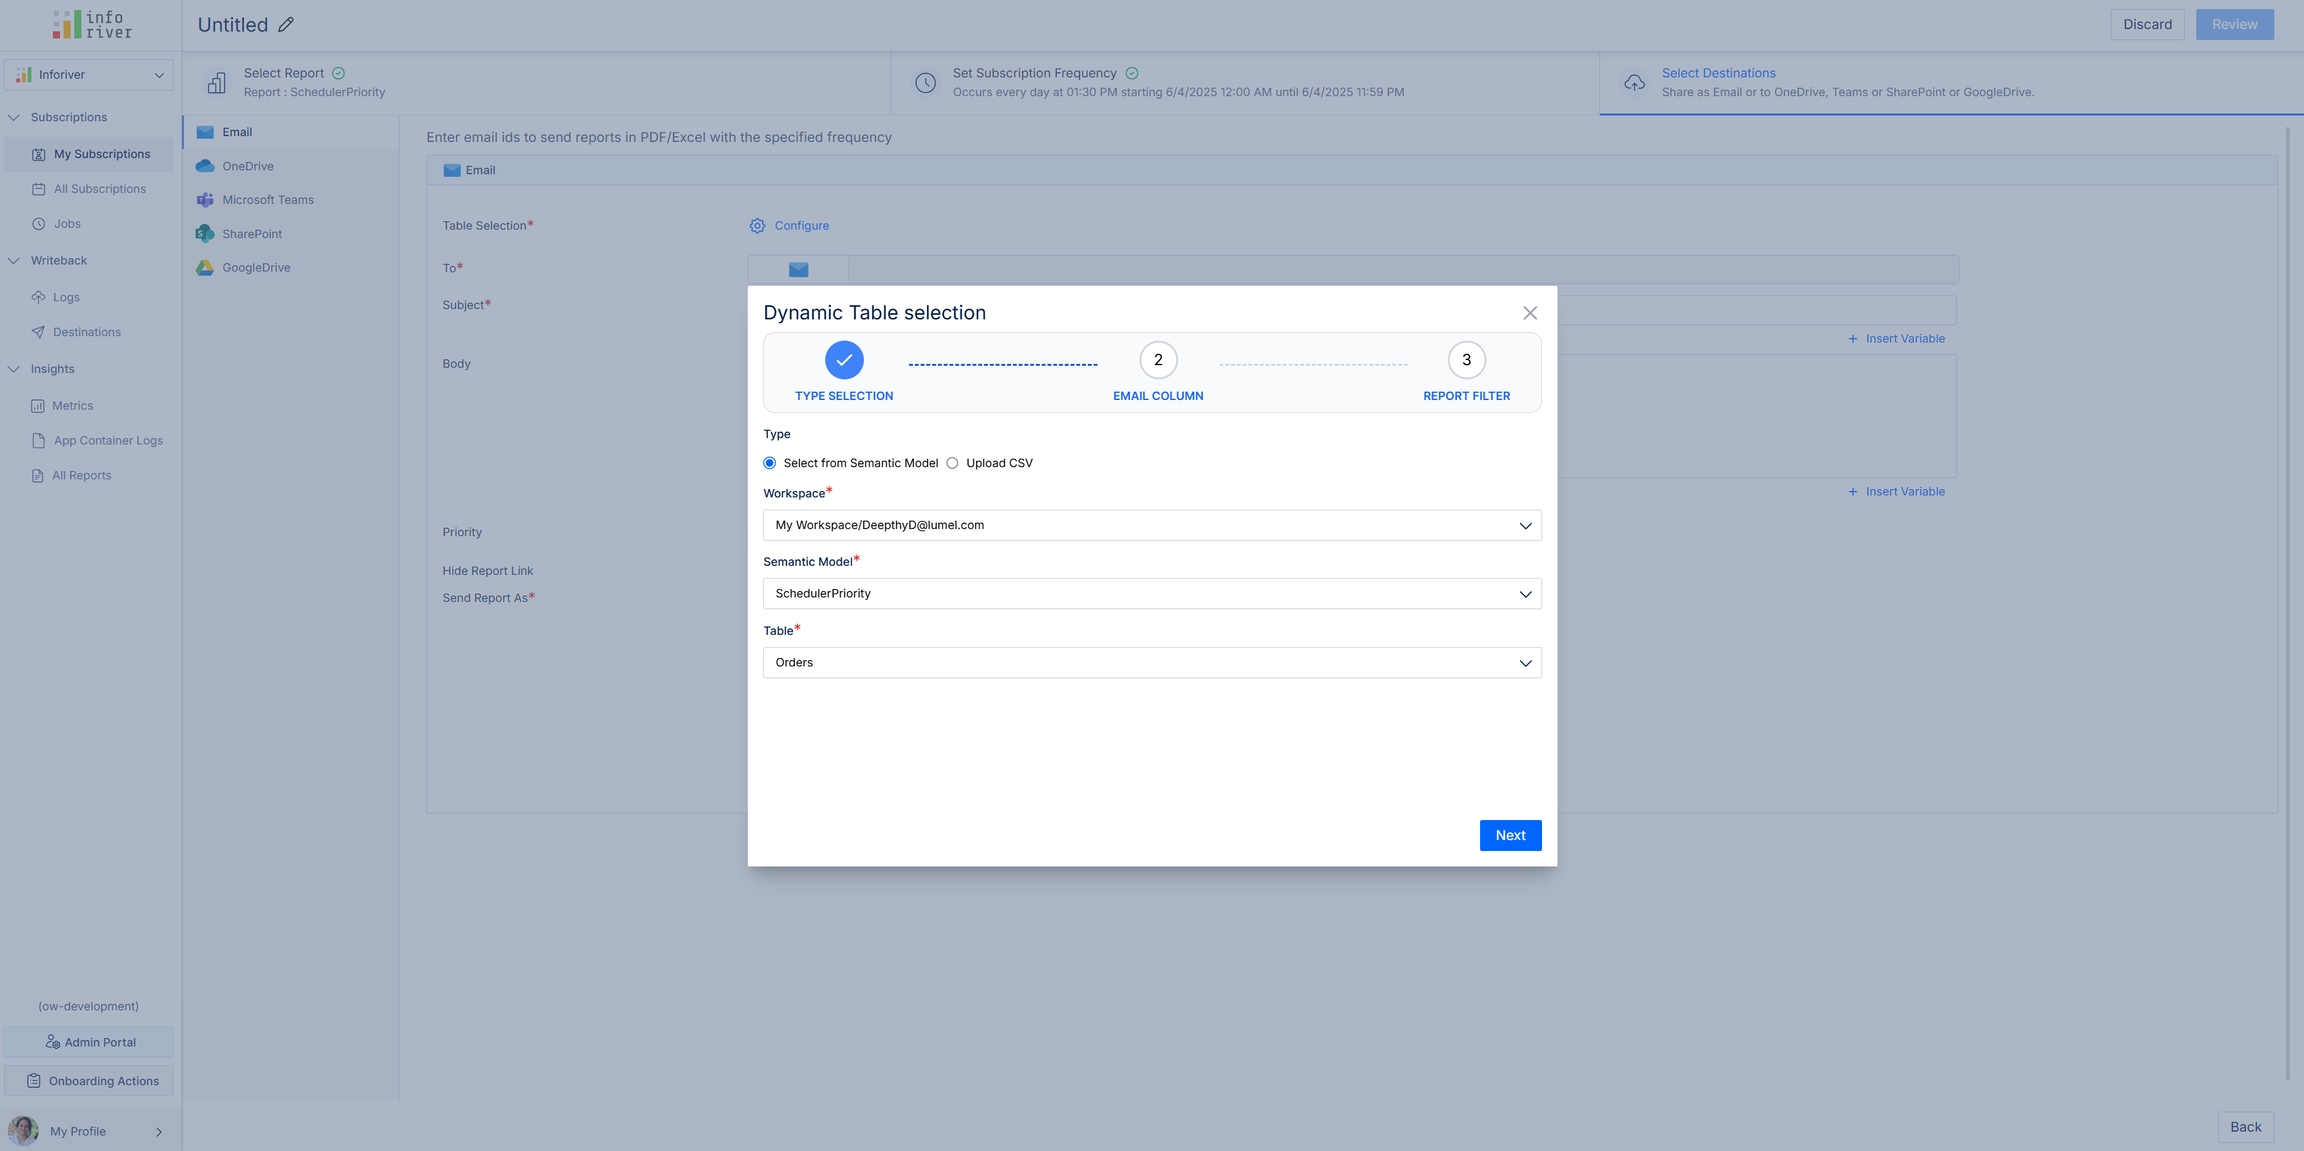This screenshot has width=2304, height=1151.
Task: Click the Next button
Action: 1509,836
